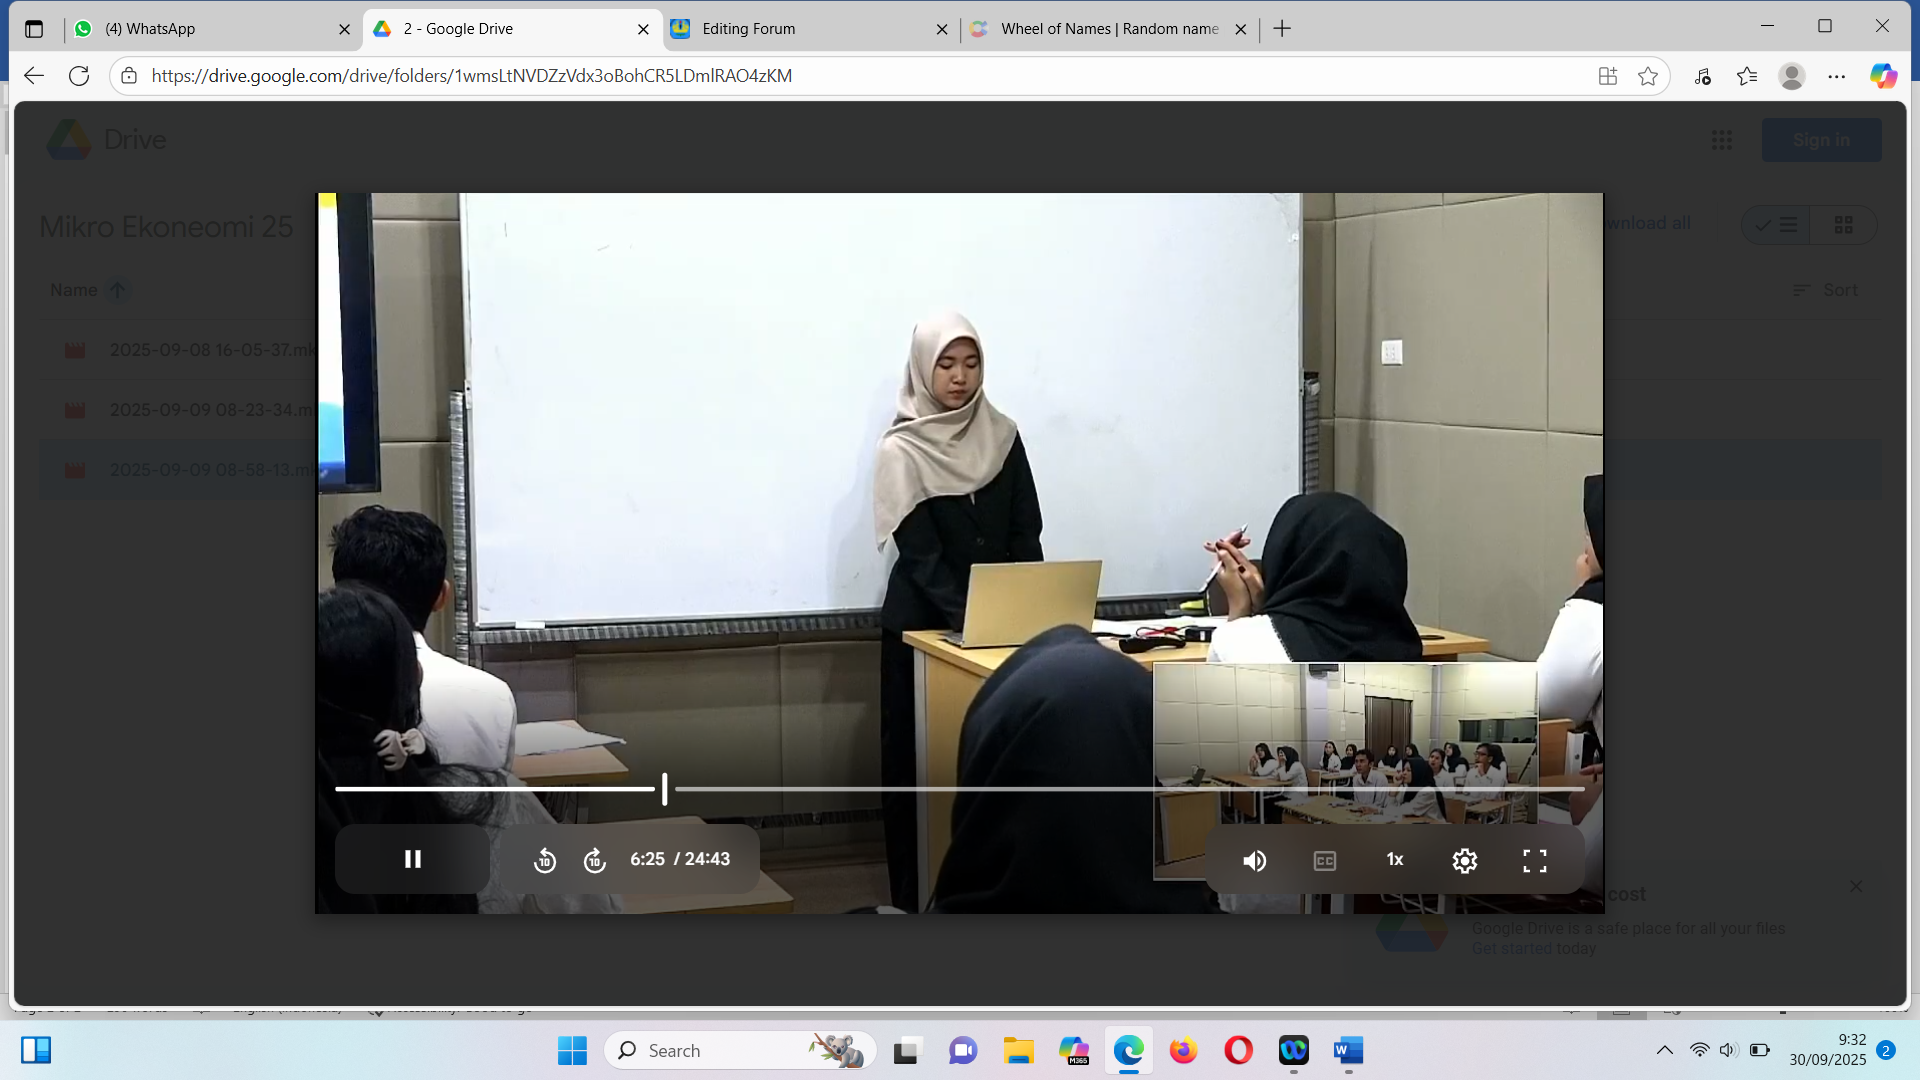The image size is (1920, 1080).
Task: Open Copilot sidebar icon
Action: [1883, 76]
